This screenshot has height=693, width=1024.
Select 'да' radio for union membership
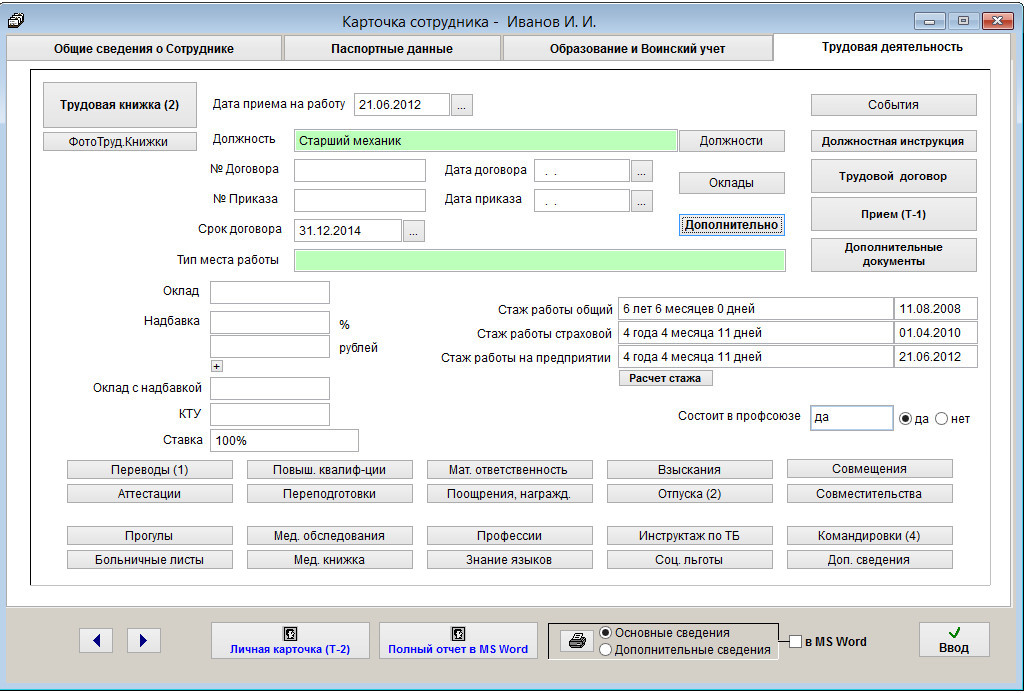pyautogui.click(x=905, y=419)
